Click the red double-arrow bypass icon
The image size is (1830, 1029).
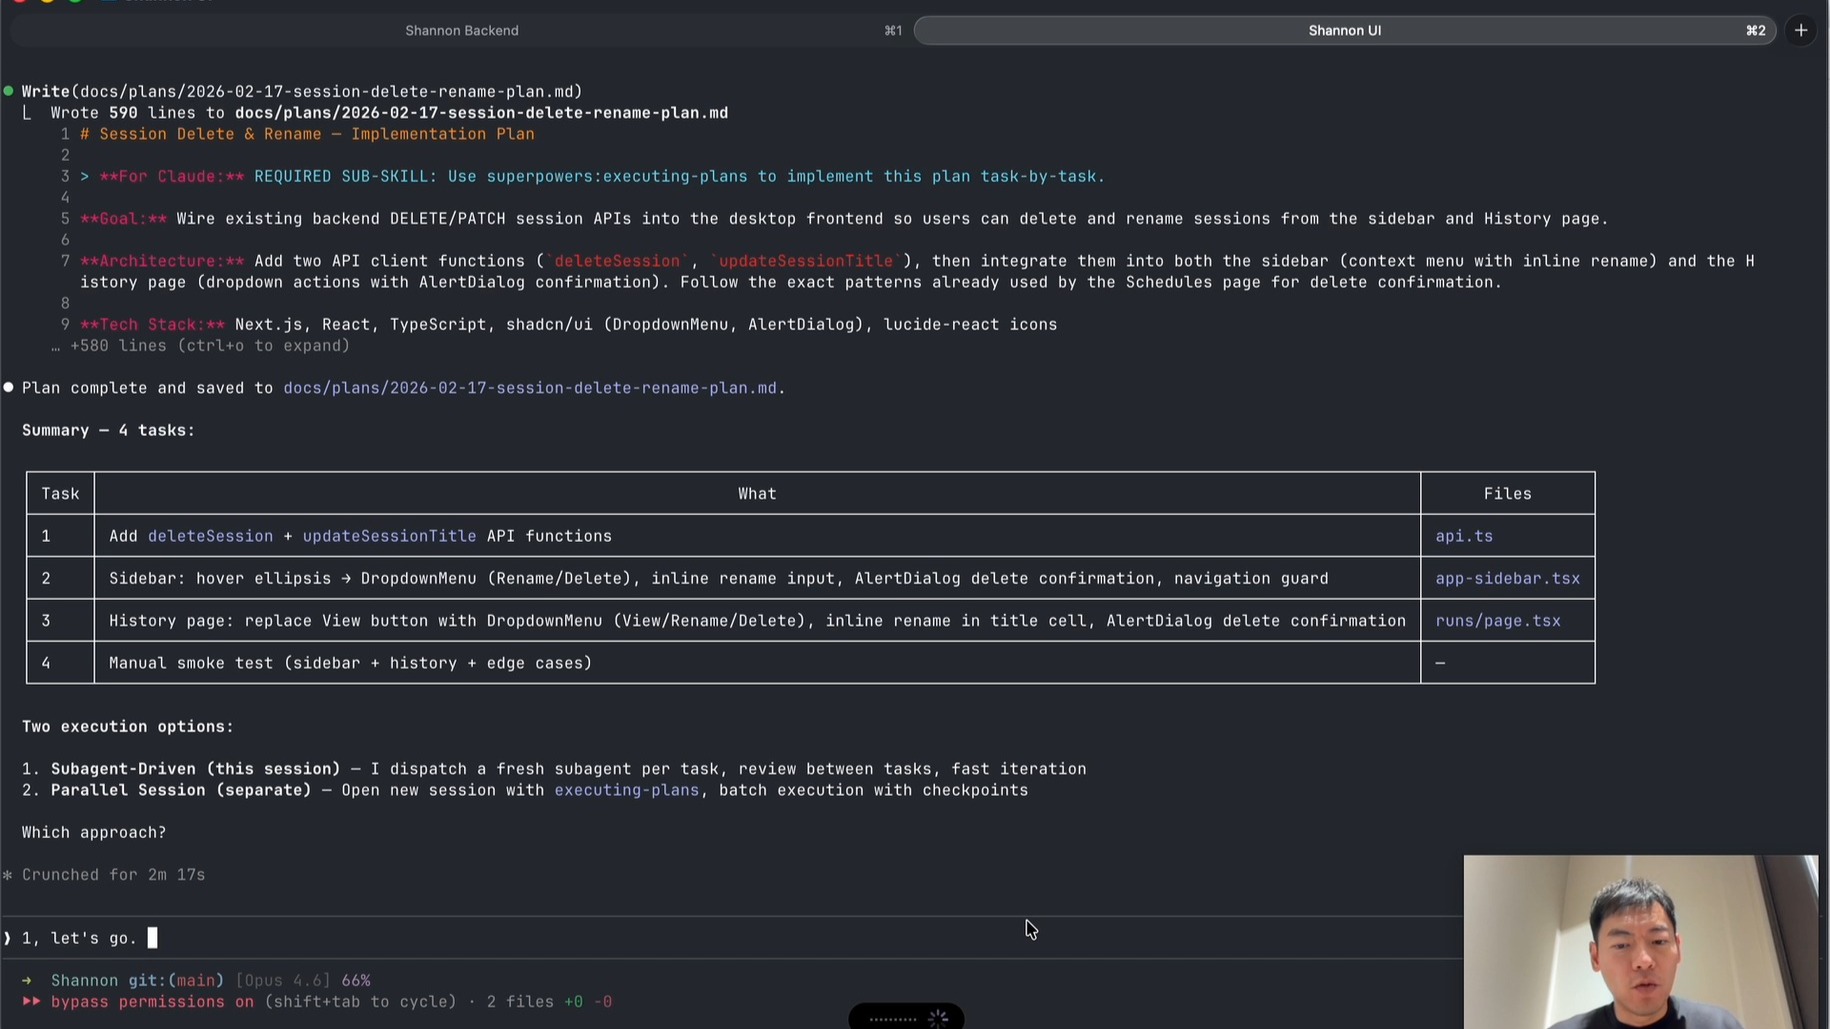[31, 1002]
